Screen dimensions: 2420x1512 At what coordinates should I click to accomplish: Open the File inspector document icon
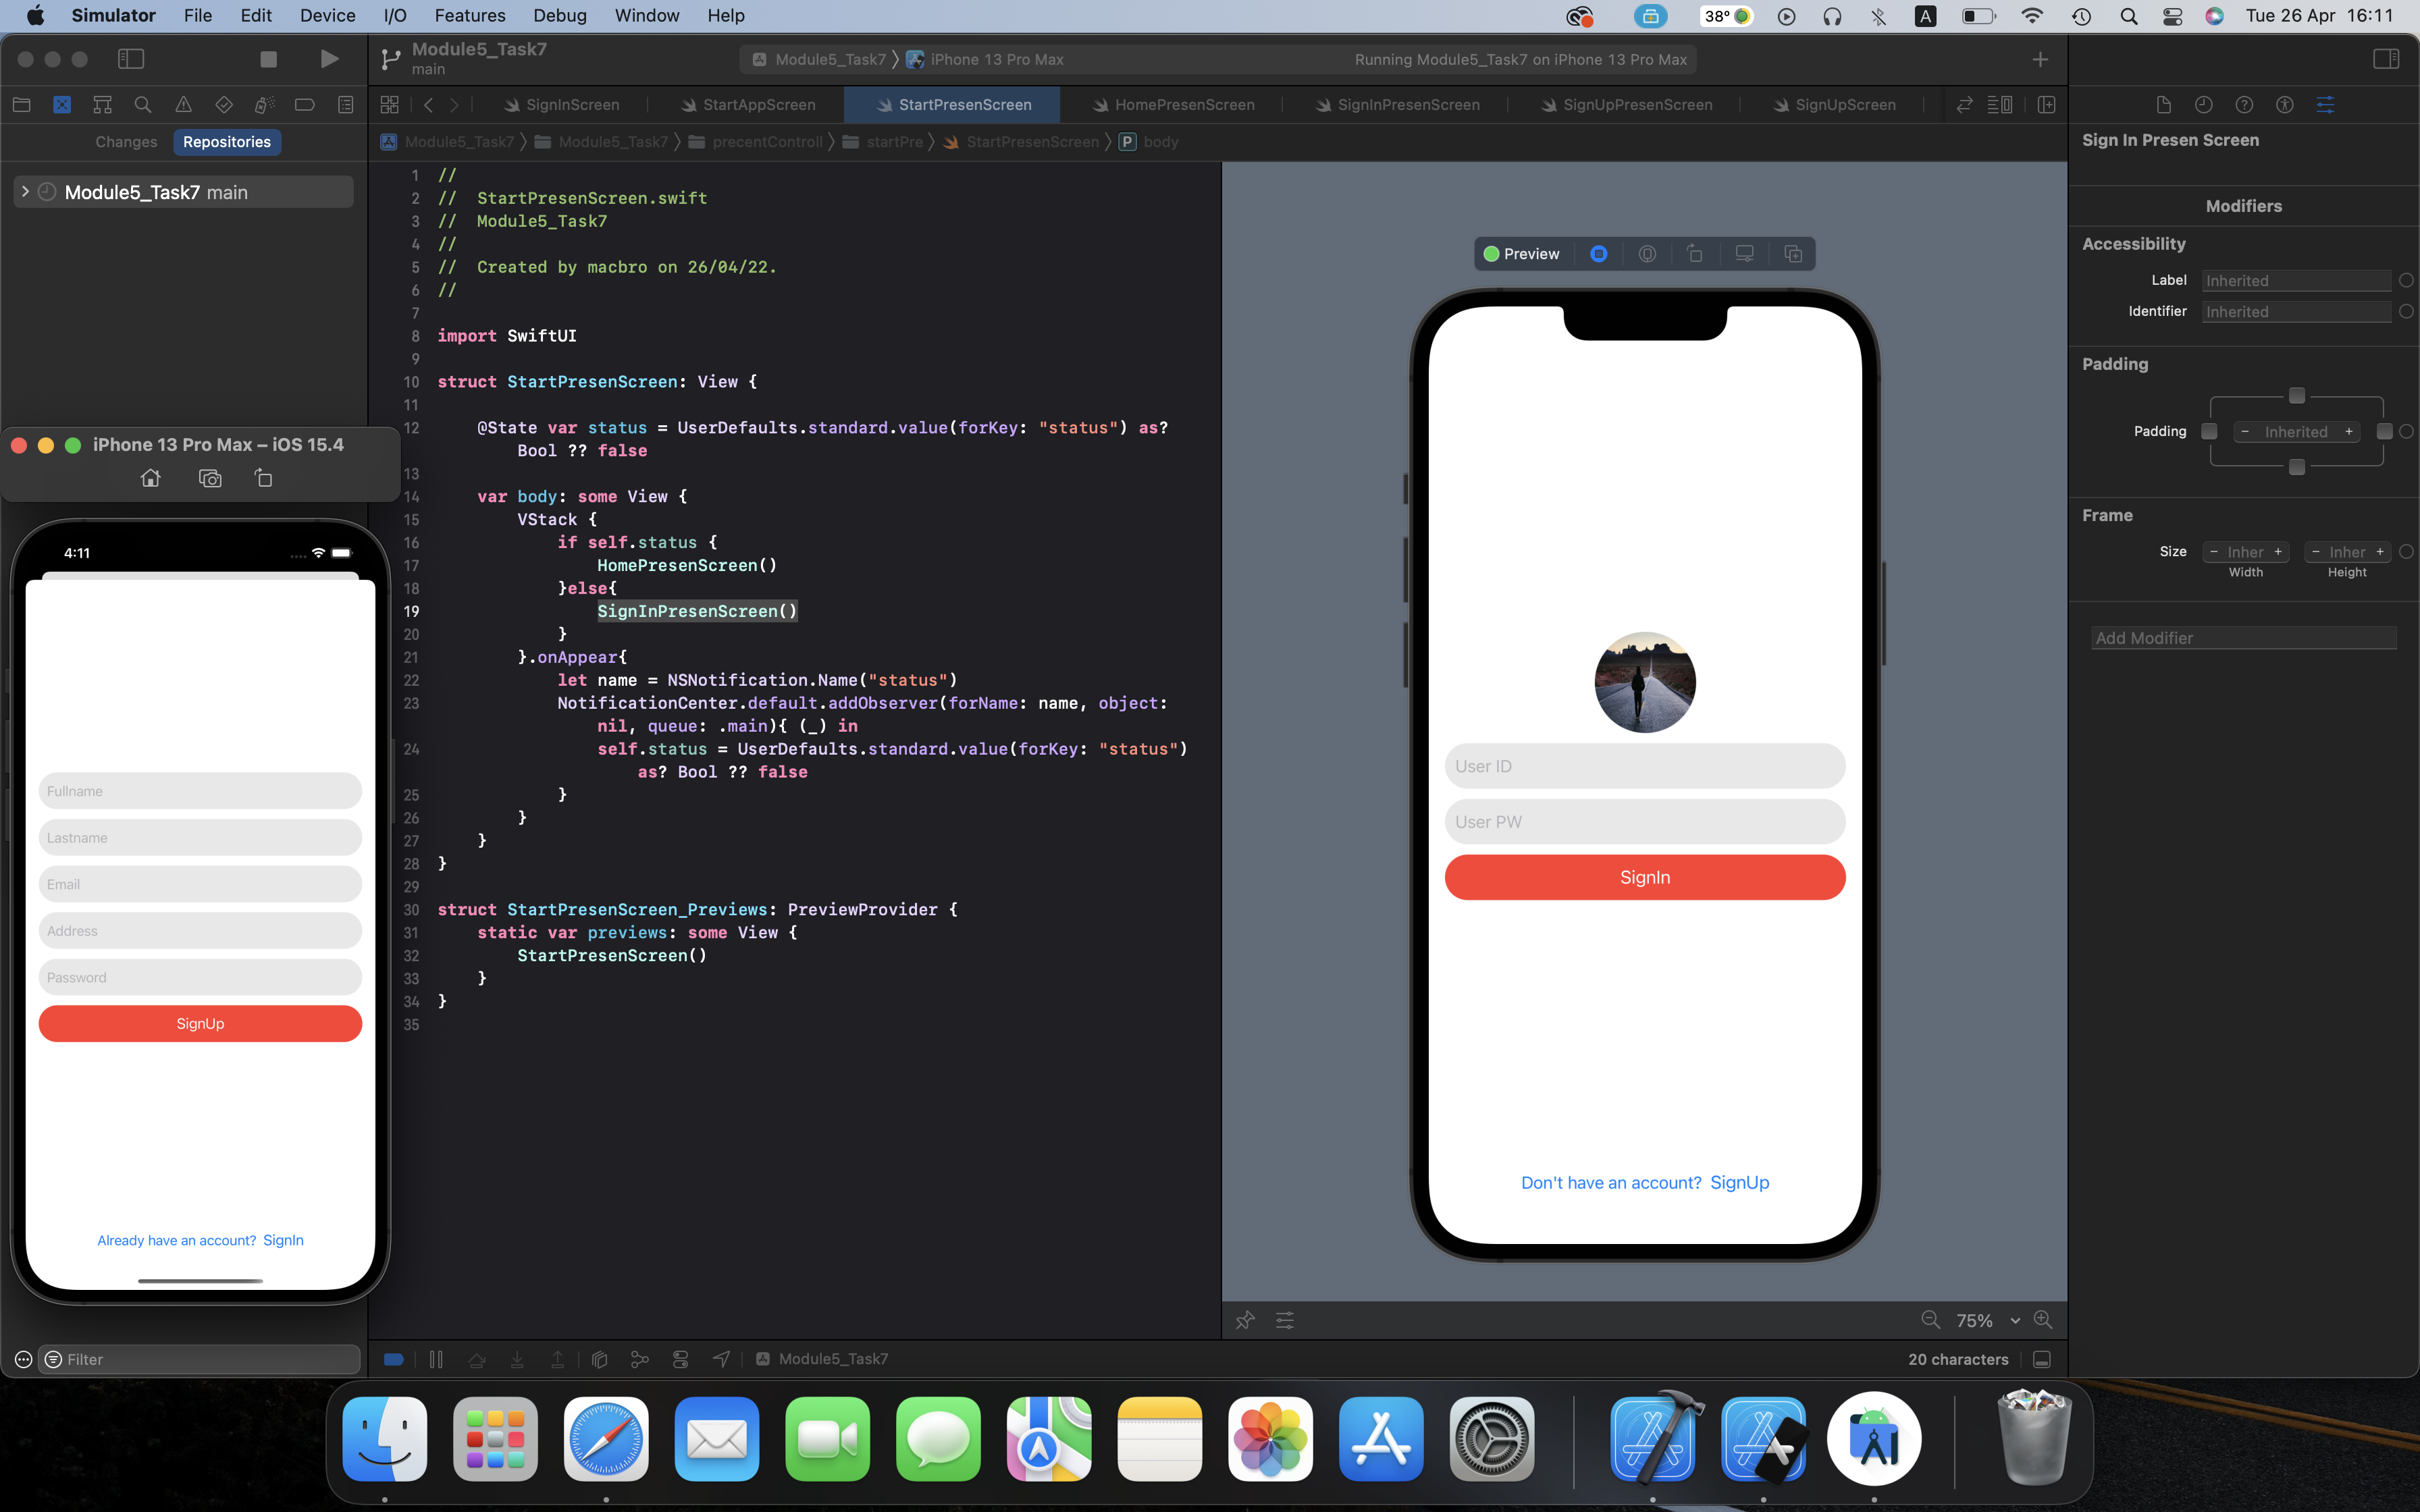click(x=2163, y=104)
